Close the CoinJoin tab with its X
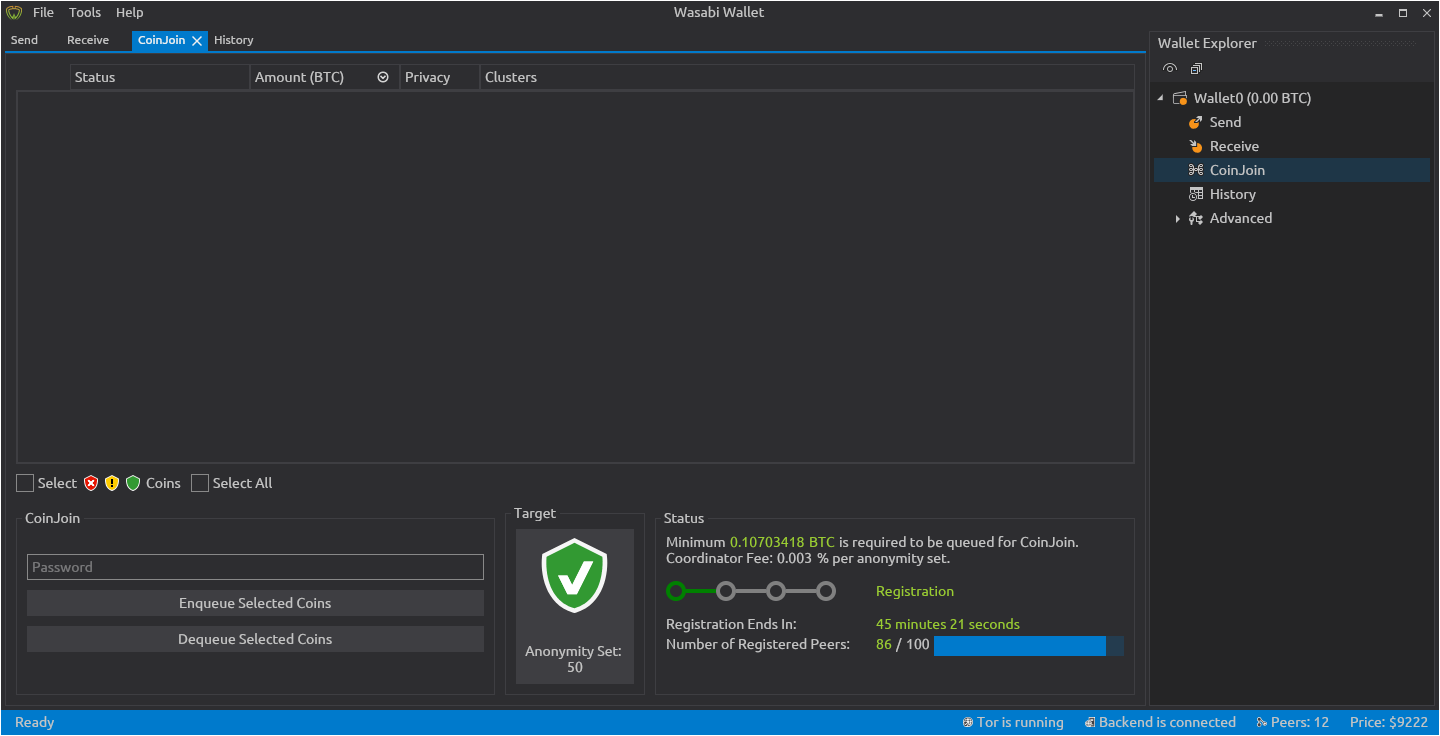The image size is (1440, 736). pos(197,41)
